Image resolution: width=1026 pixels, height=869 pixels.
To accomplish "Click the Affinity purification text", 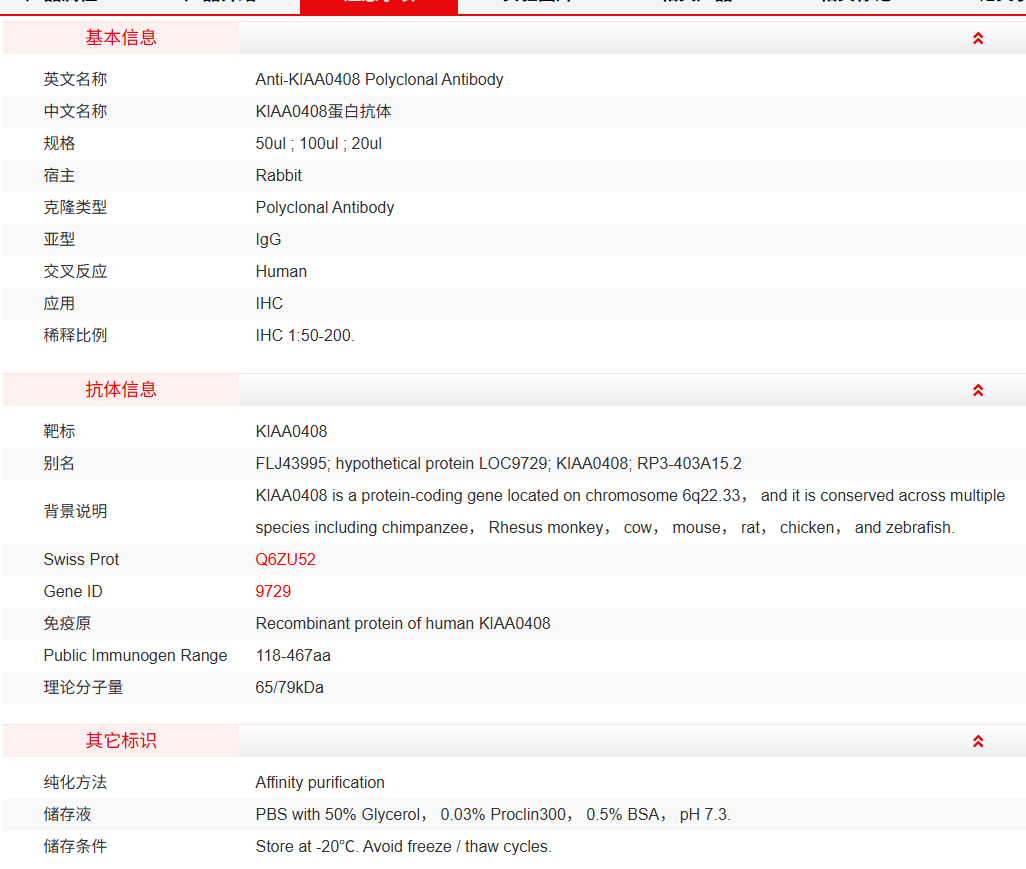I will click(x=319, y=783).
